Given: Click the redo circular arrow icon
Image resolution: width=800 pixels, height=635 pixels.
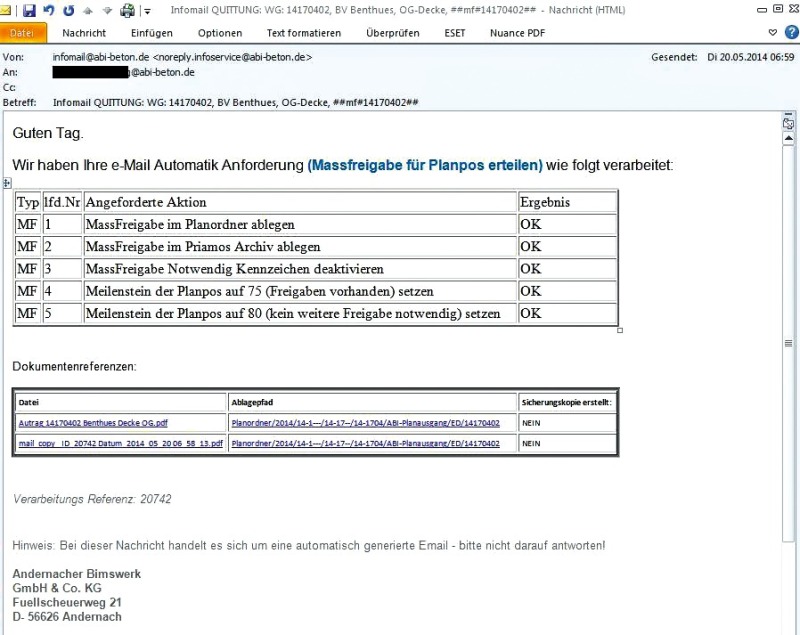Looking at the screenshot, I should coord(68,10).
